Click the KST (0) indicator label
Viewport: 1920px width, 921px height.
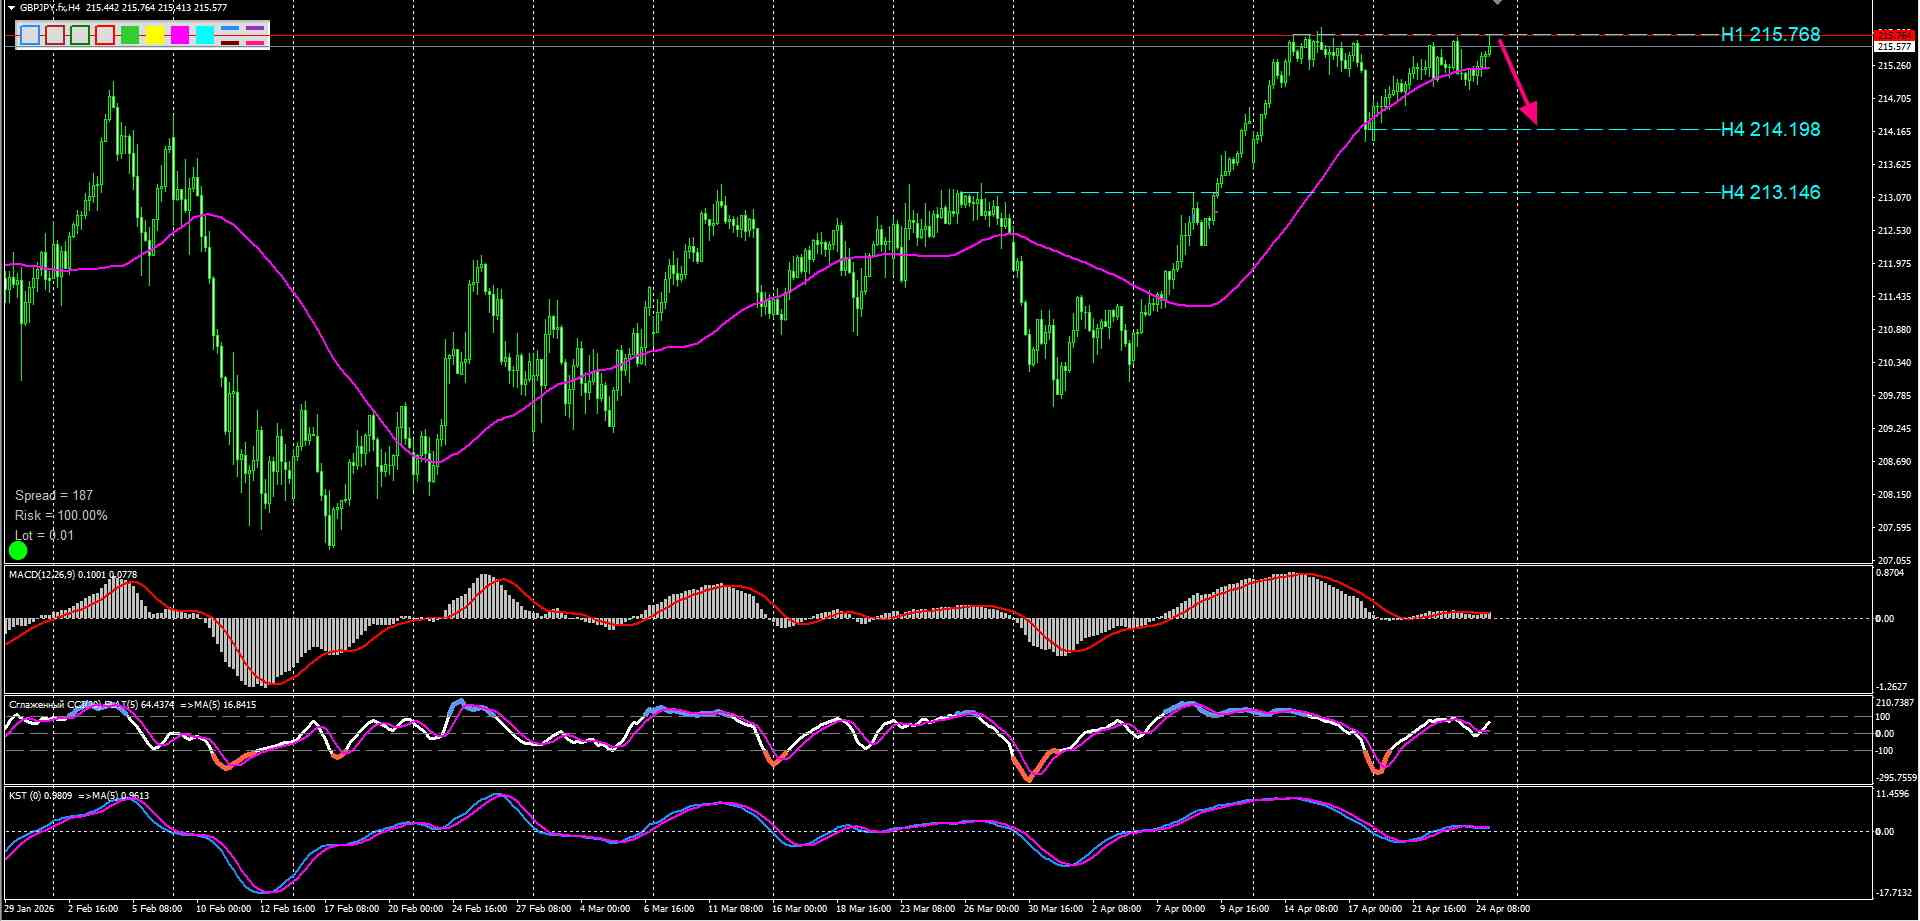[27, 795]
